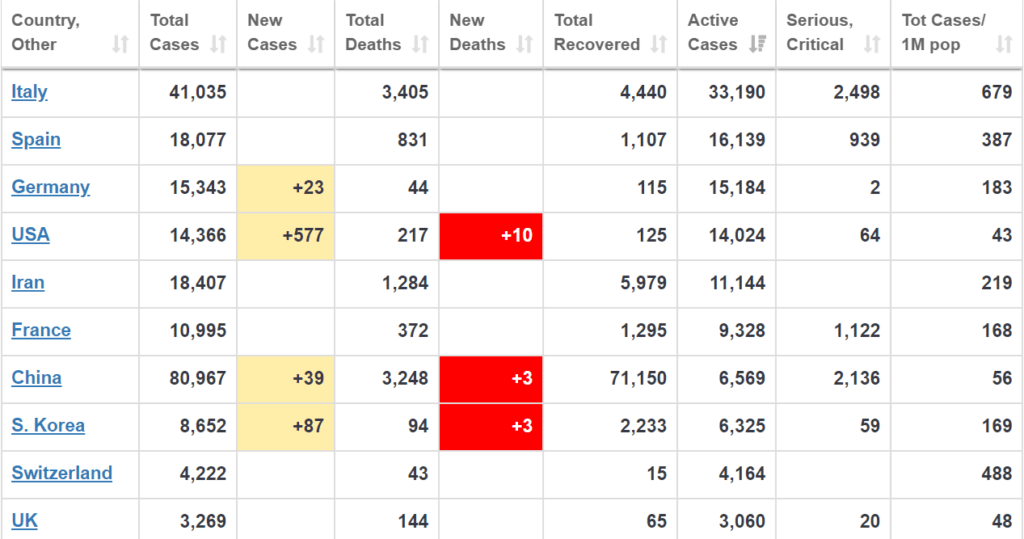Screen dimensions: 1024x539
Task: Click Total Deaths sort arrows icon
Action: point(421,44)
